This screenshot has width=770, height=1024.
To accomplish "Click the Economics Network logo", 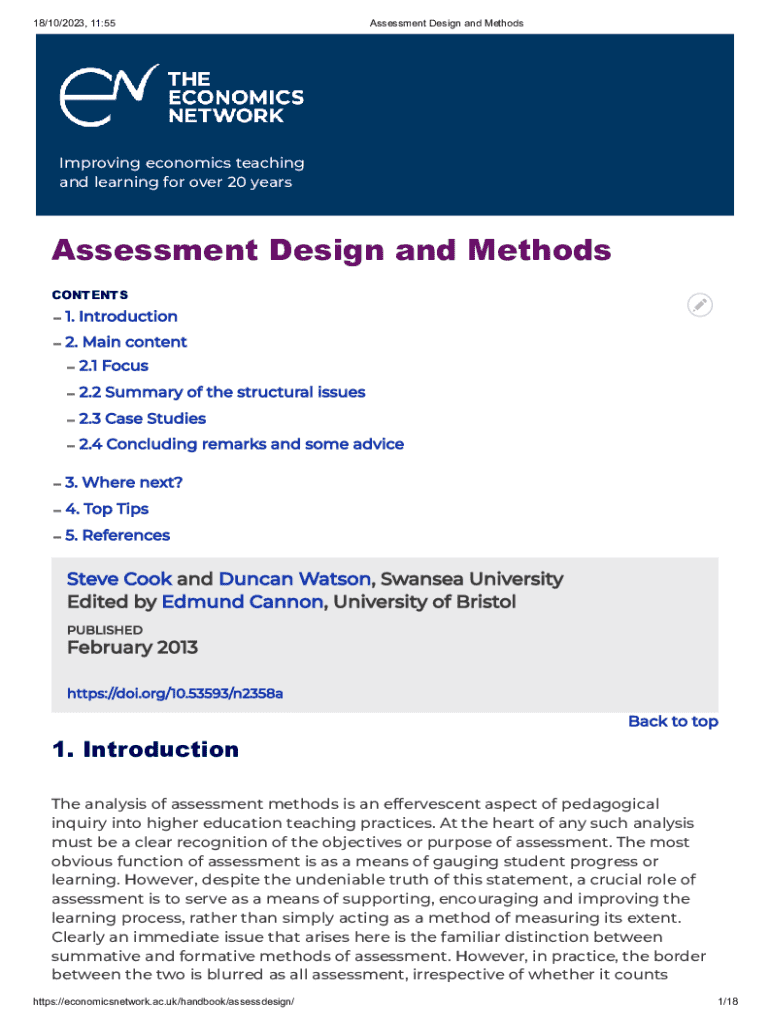I will click(108, 95).
